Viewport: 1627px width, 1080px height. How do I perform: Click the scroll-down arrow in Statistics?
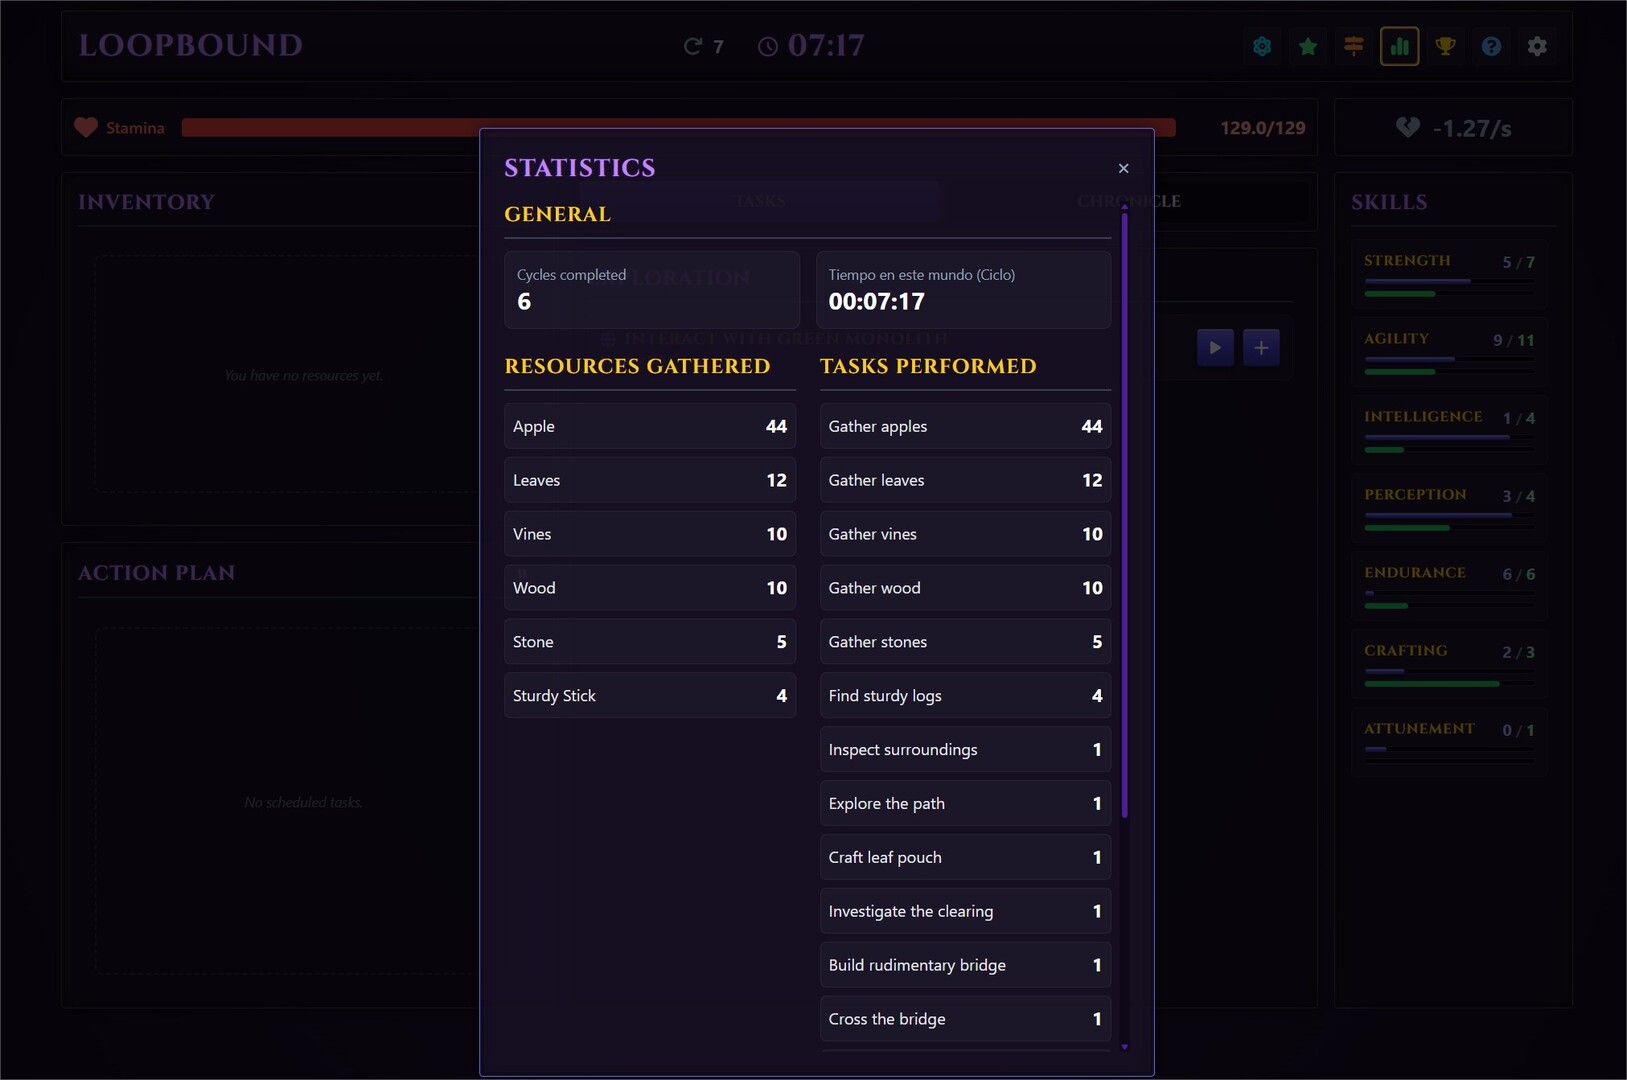tap(1125, 1047)
